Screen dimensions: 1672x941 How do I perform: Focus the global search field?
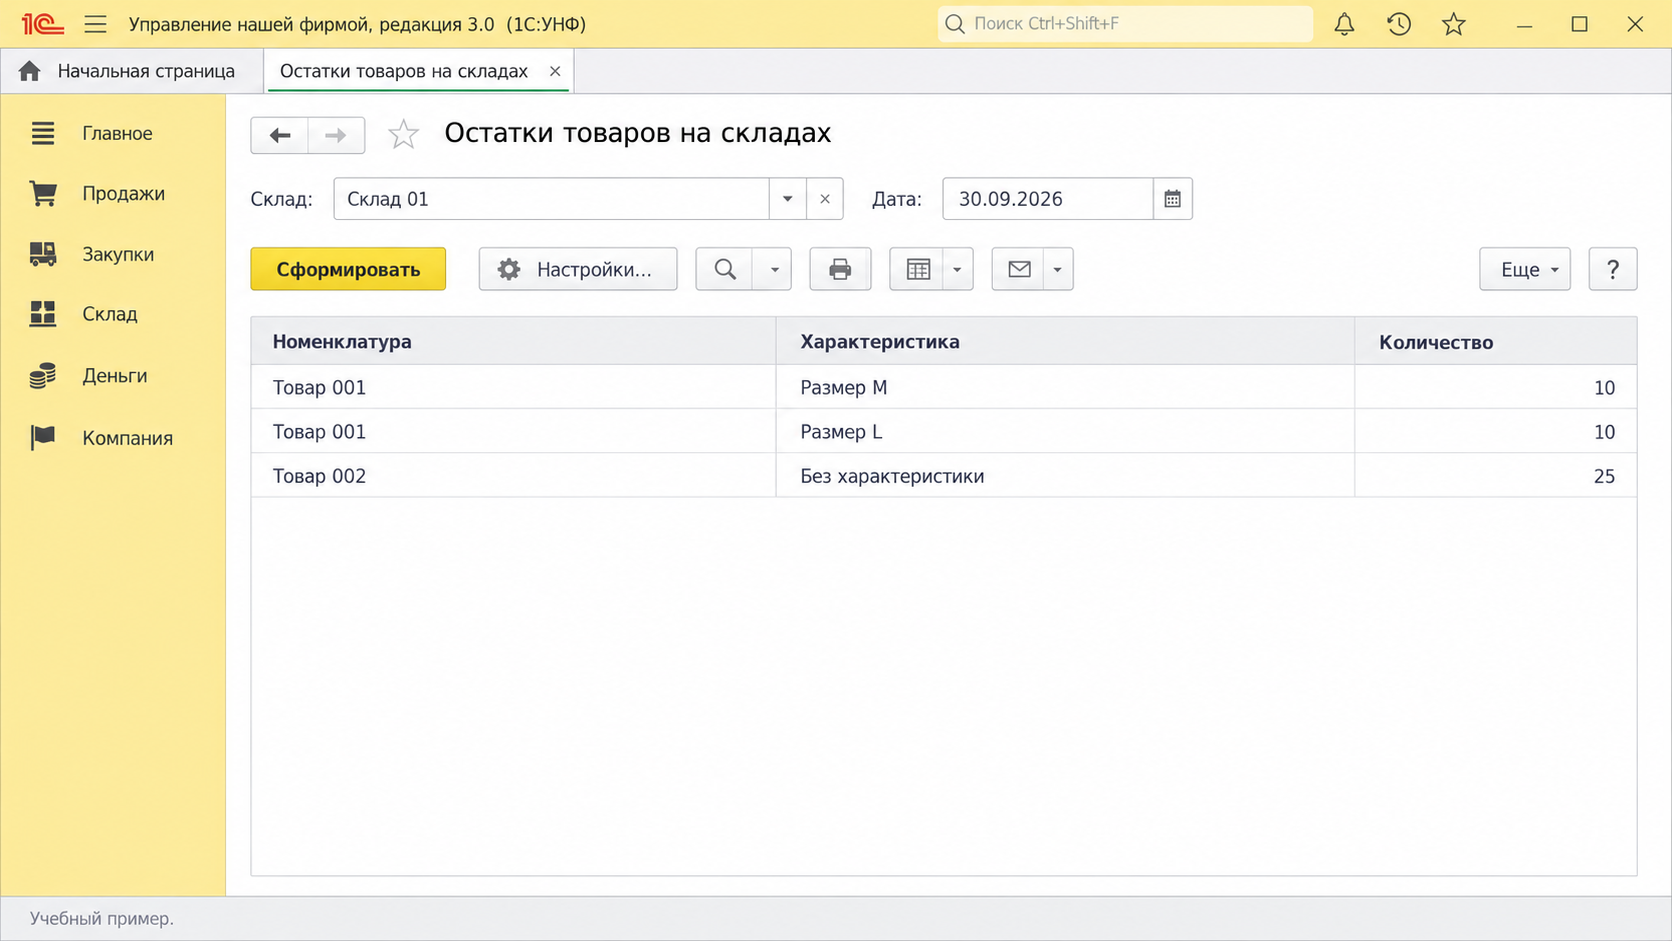pos(1125,24)
